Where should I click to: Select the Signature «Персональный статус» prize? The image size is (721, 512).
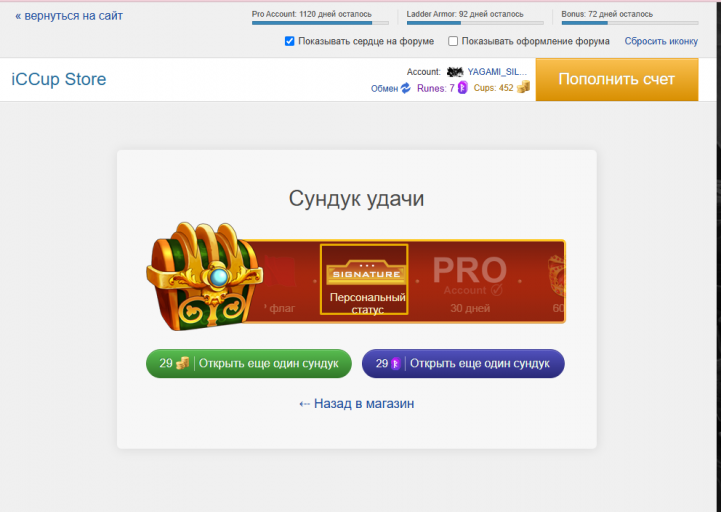tap(364, 280)
